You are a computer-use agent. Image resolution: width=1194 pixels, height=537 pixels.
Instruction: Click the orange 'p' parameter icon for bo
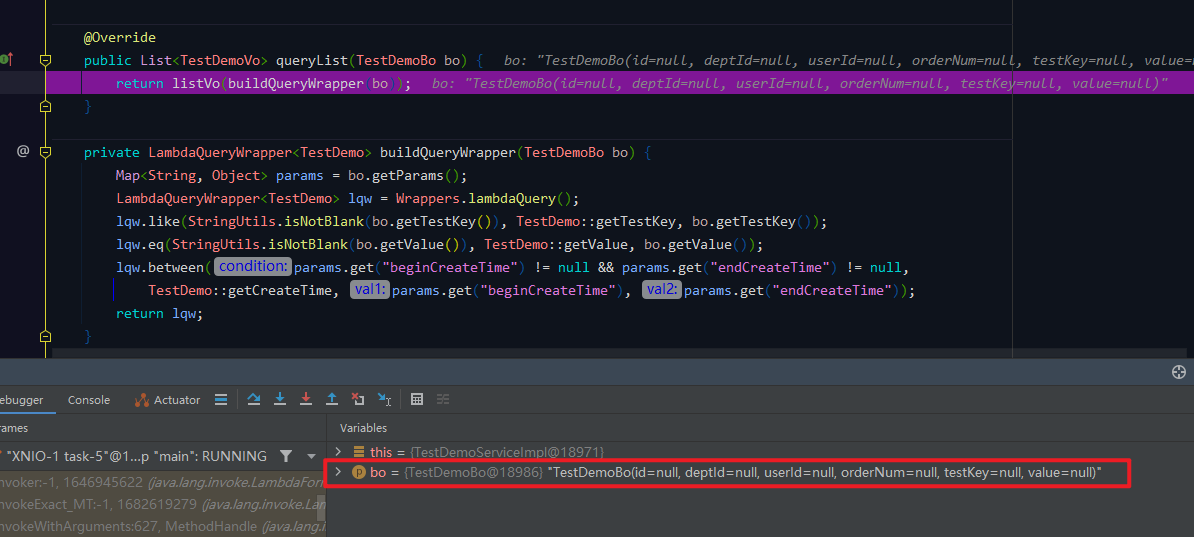tap(359, 473)
